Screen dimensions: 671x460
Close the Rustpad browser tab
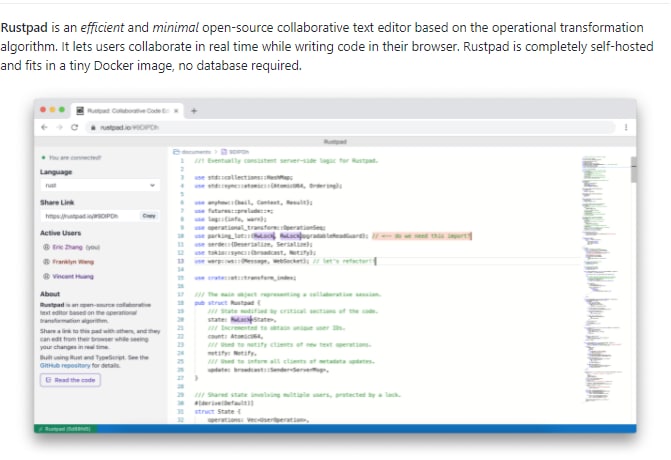176,111
